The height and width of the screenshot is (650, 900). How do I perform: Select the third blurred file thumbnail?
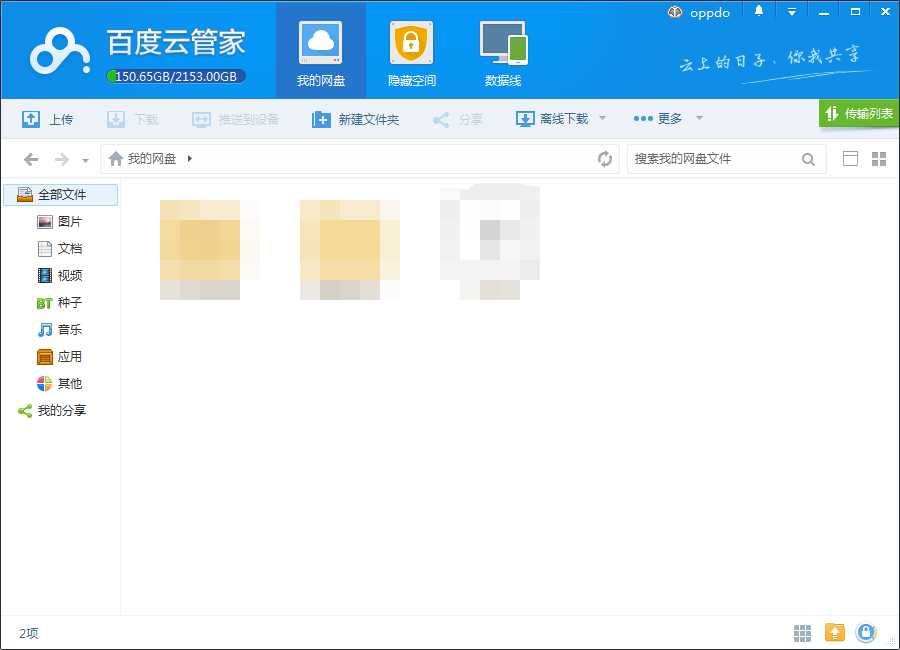point(490,242)
